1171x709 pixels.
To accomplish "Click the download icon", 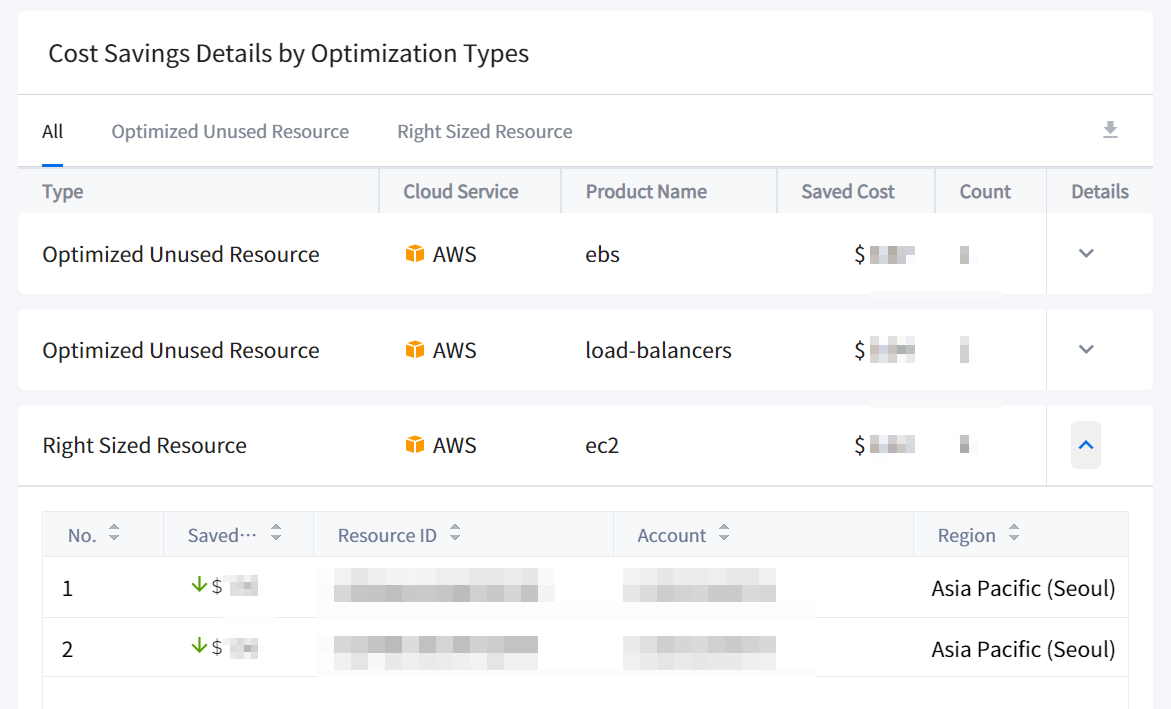I will tap(1110, 130).
